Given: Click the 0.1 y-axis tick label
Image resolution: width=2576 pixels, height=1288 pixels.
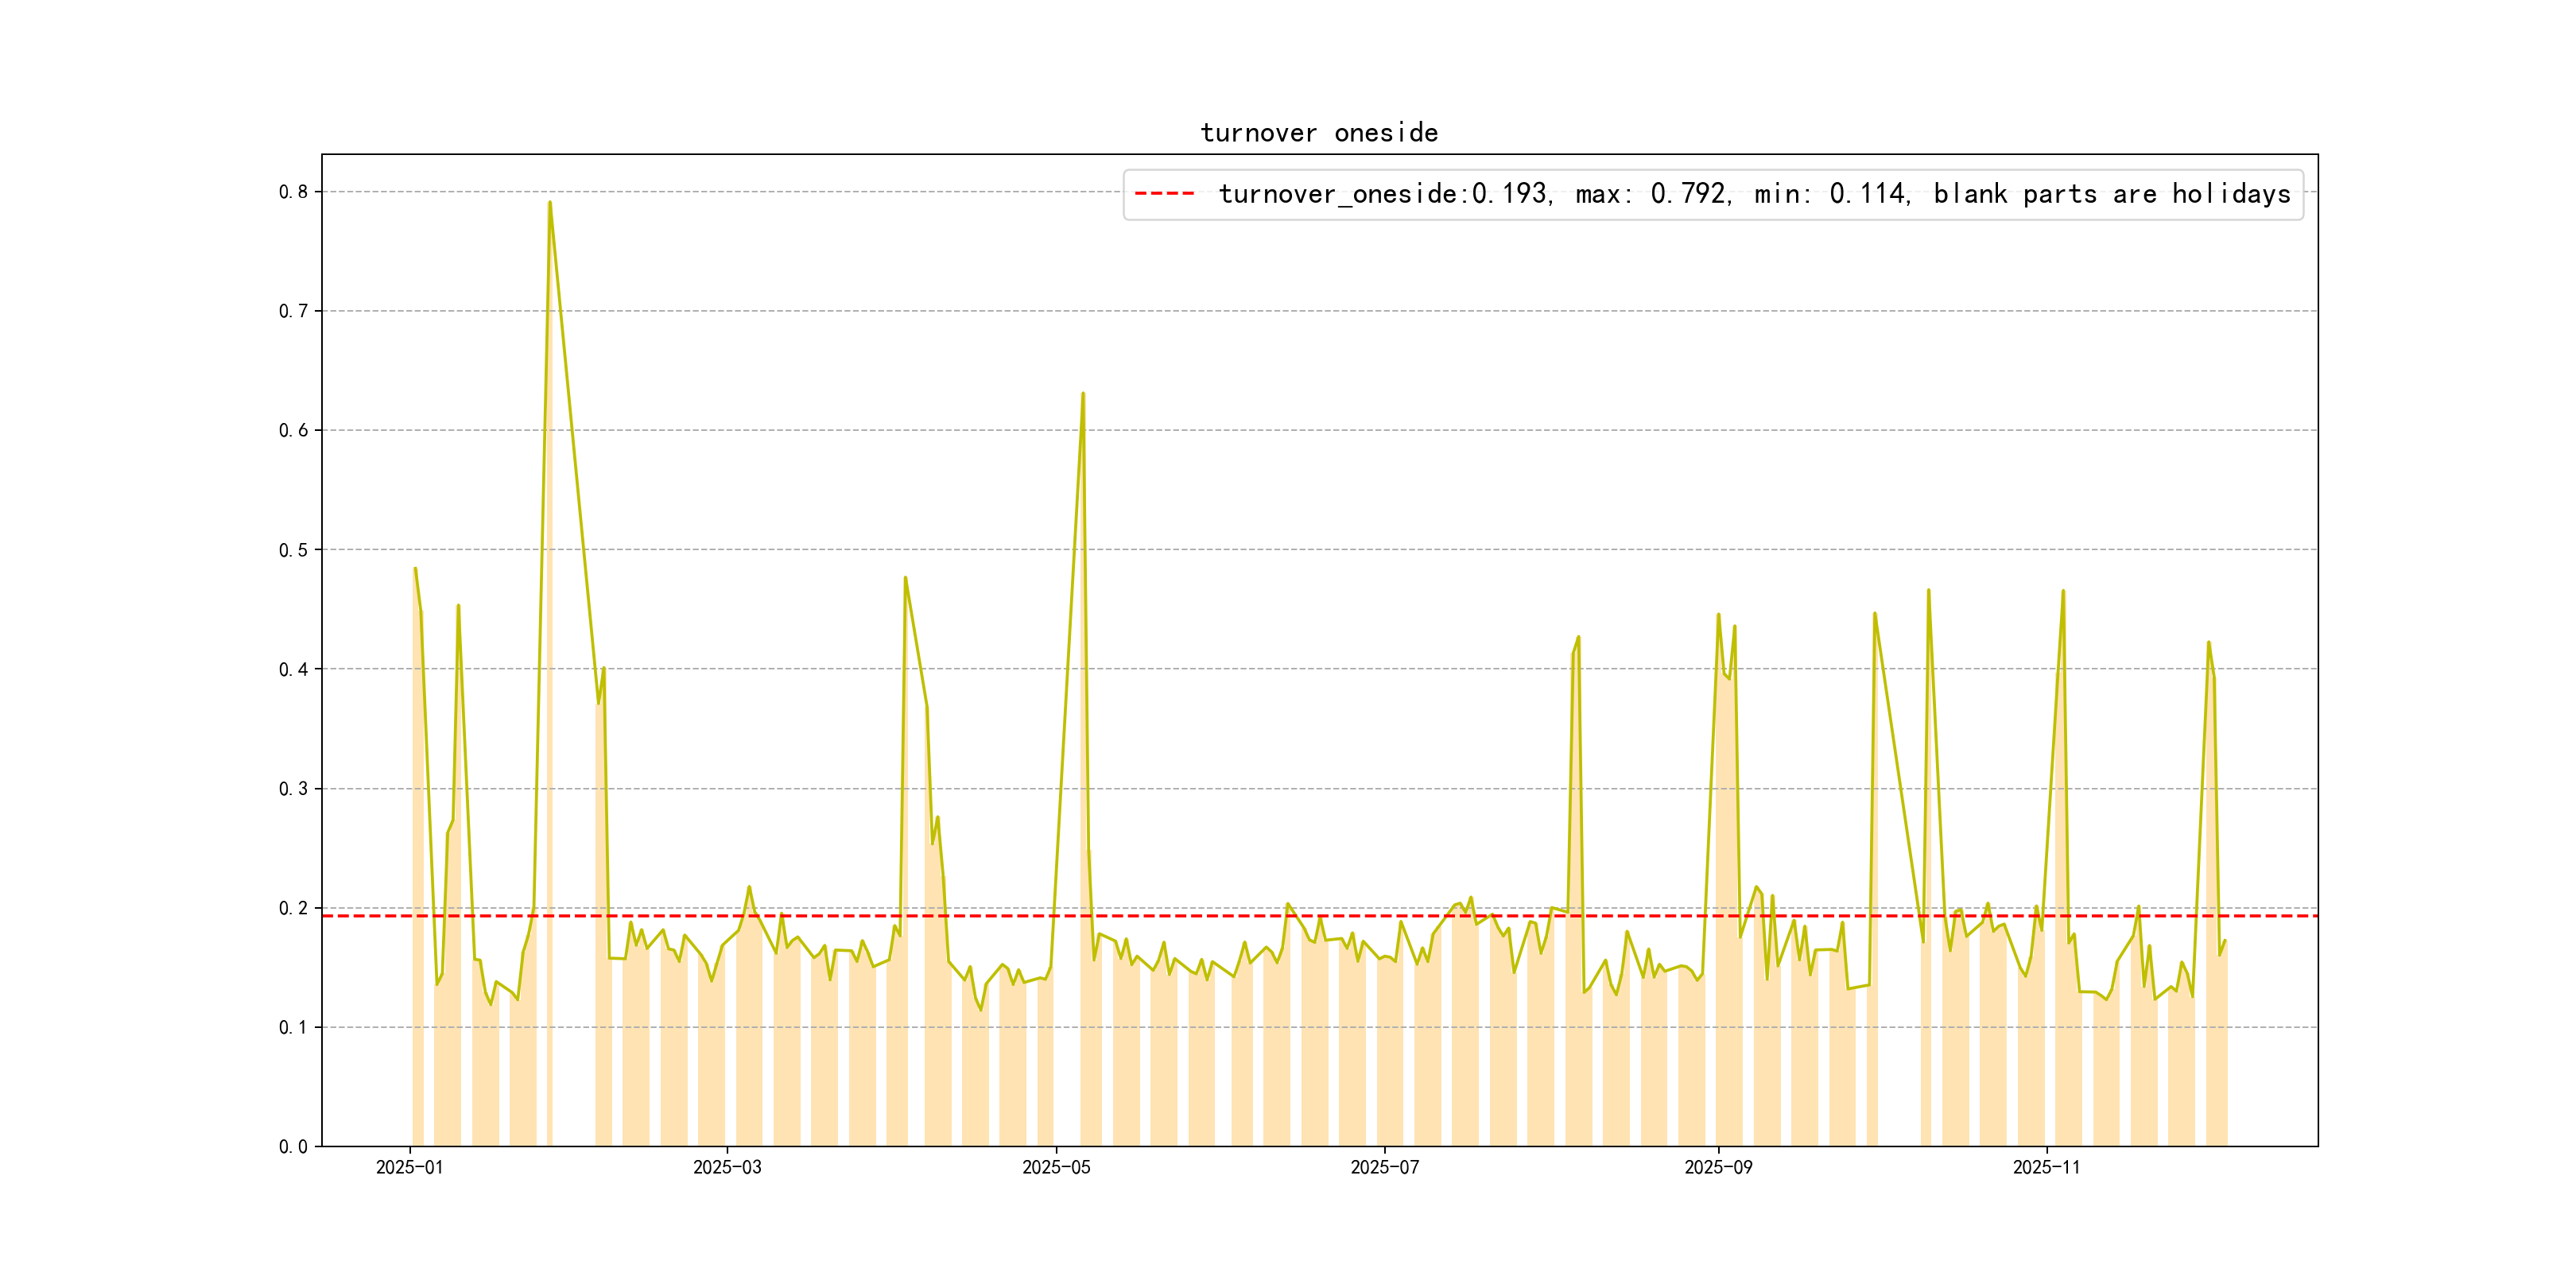Looking at the screenshot, I should point(293,1027).
